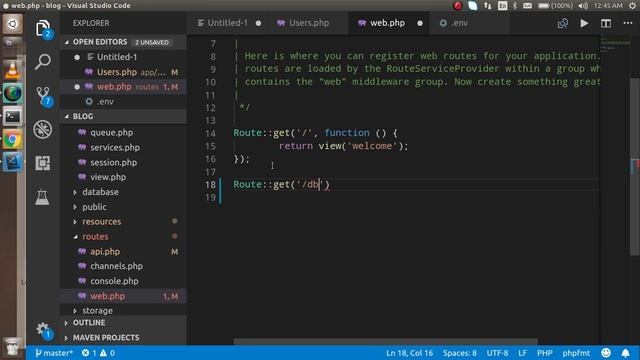640x360 pixels.
Task: Open the Source Control view
Action: [x=43, y=96]
